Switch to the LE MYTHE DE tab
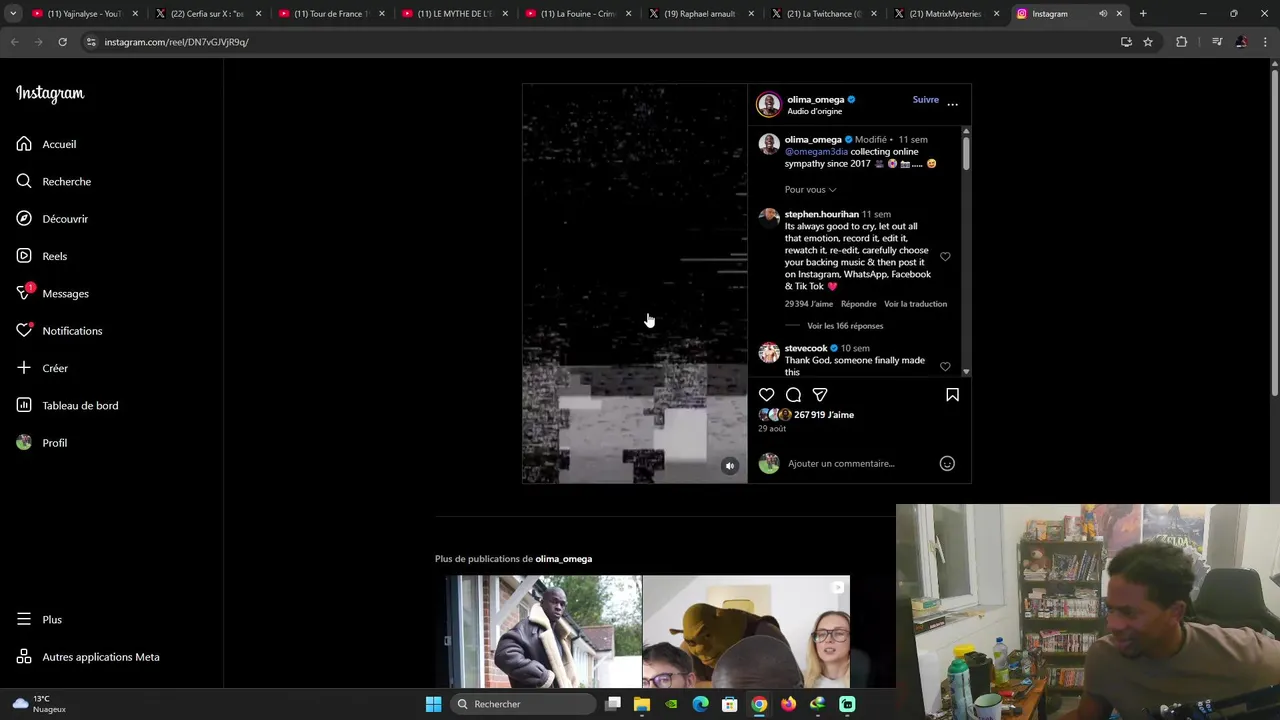The image size is (1280, 720). coord(453,14)
